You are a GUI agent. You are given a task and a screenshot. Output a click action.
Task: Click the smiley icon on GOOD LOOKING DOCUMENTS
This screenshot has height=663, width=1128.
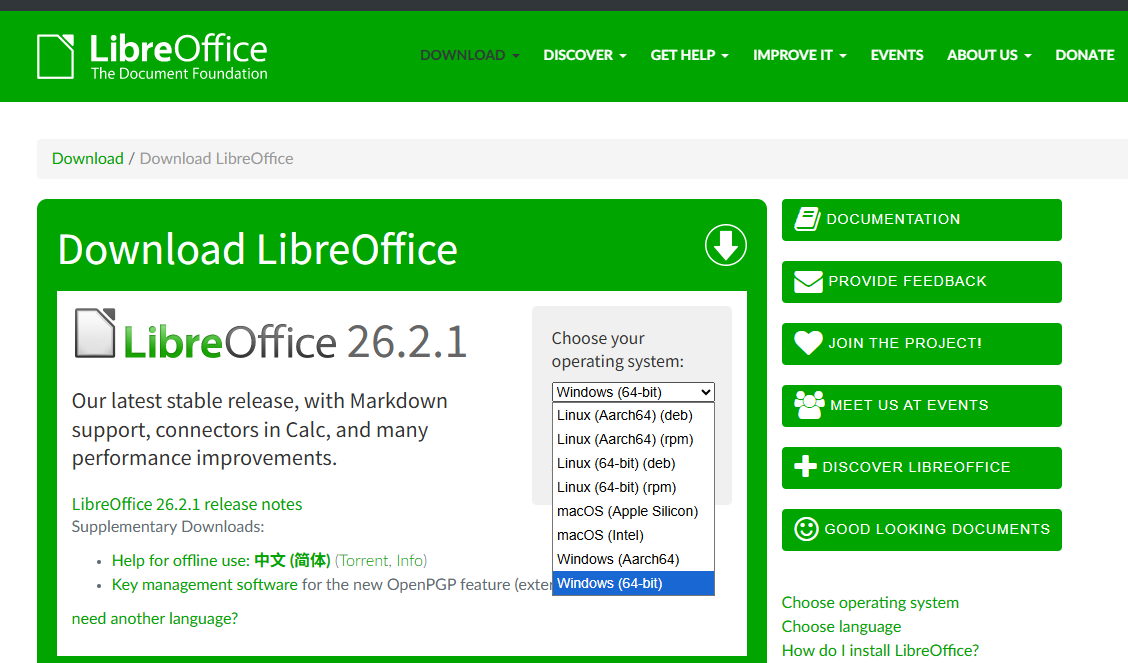[x=807, y=529]
